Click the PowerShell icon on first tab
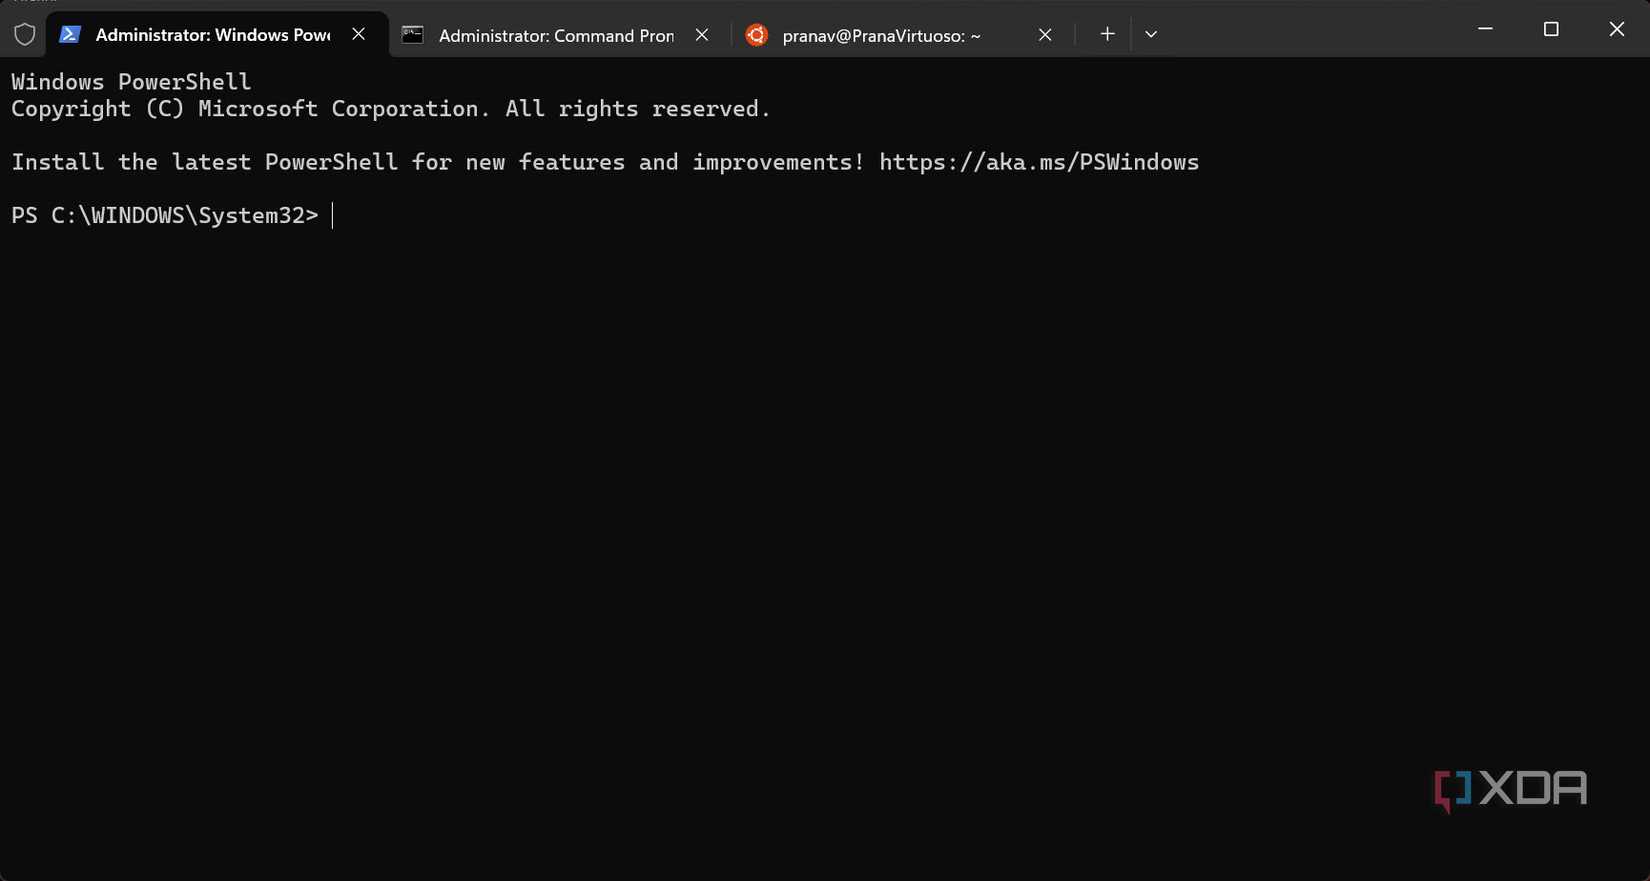The image size is (1650, 881). (x=70, y=34)
